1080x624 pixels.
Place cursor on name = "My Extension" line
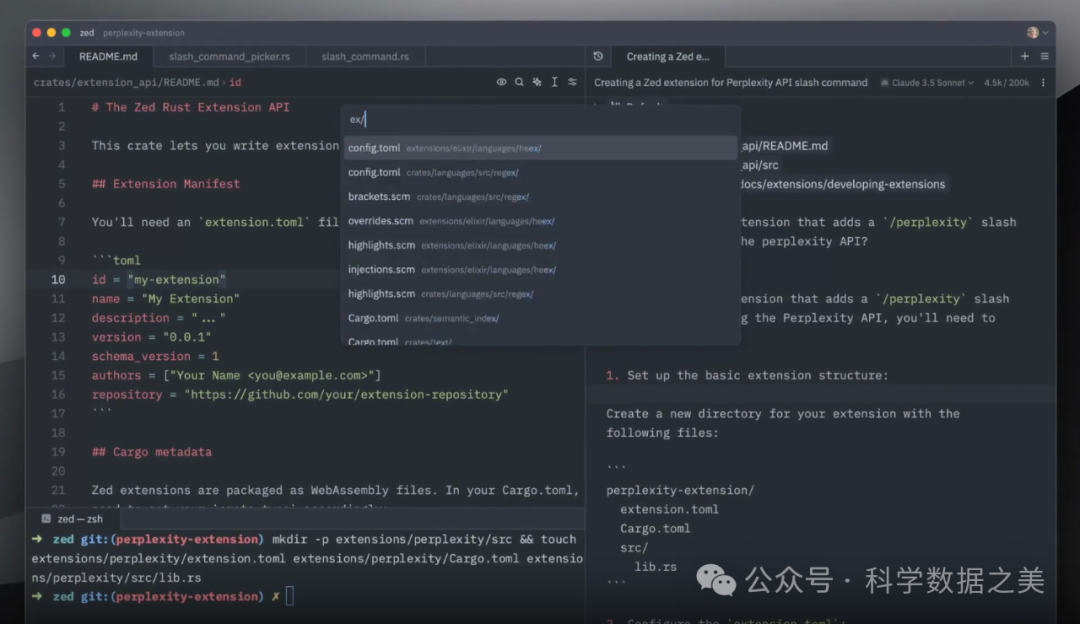pos(166,299)
